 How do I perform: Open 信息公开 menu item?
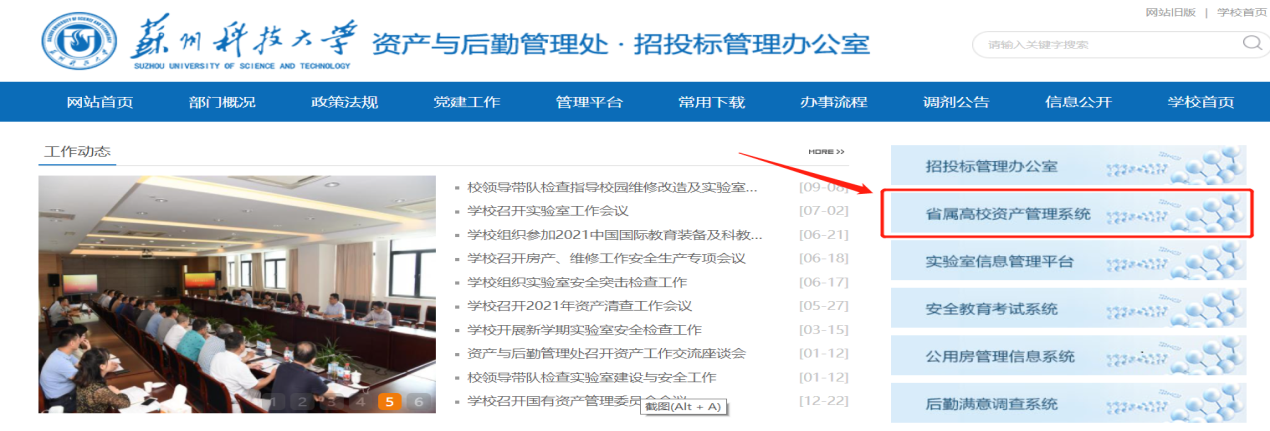point(1078,102)
